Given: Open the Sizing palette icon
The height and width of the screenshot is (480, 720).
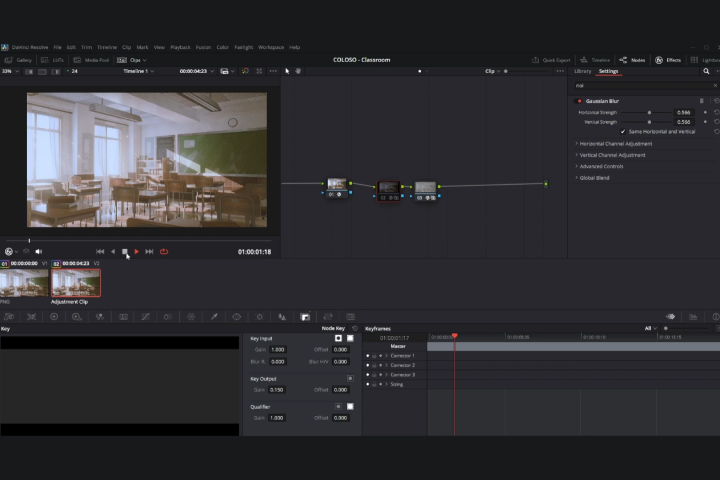Looking at the screenshot, I should [x=328, y=316].
